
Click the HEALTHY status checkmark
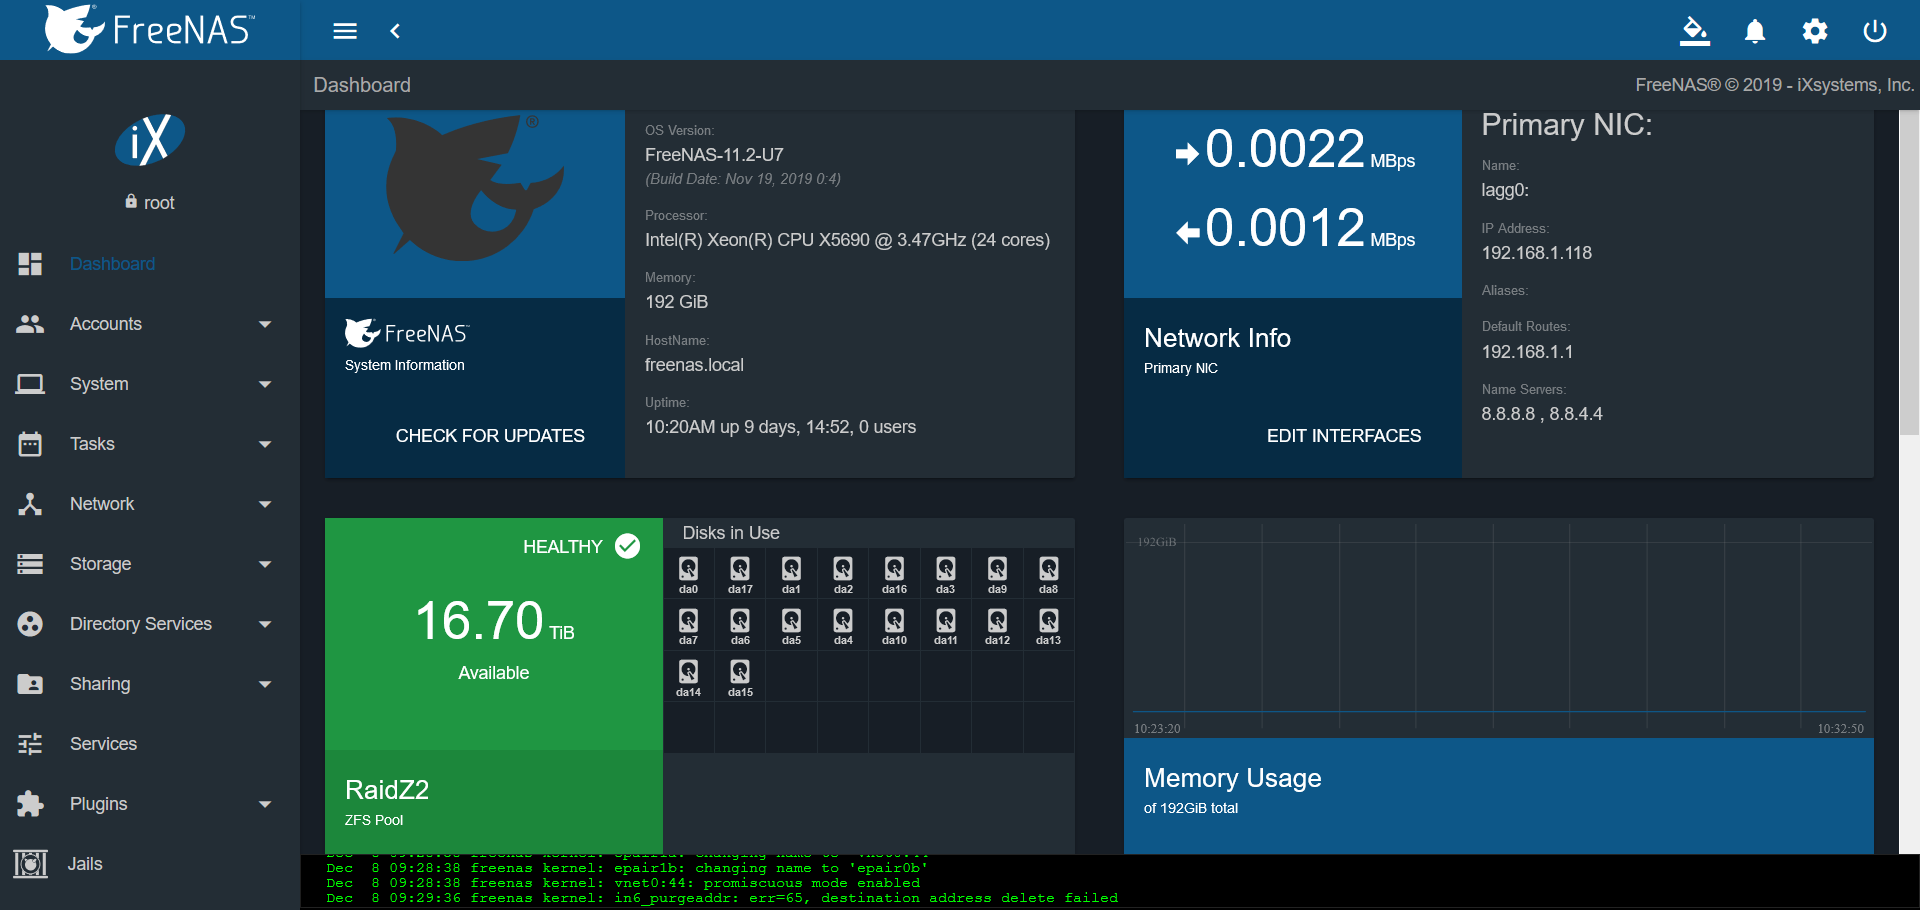tap(627, 546)
